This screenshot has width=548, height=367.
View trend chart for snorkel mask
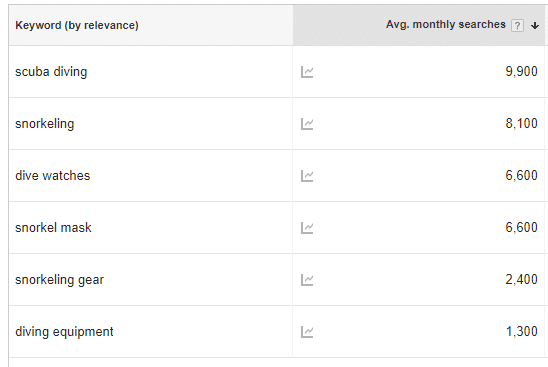[x=307, y=228]
